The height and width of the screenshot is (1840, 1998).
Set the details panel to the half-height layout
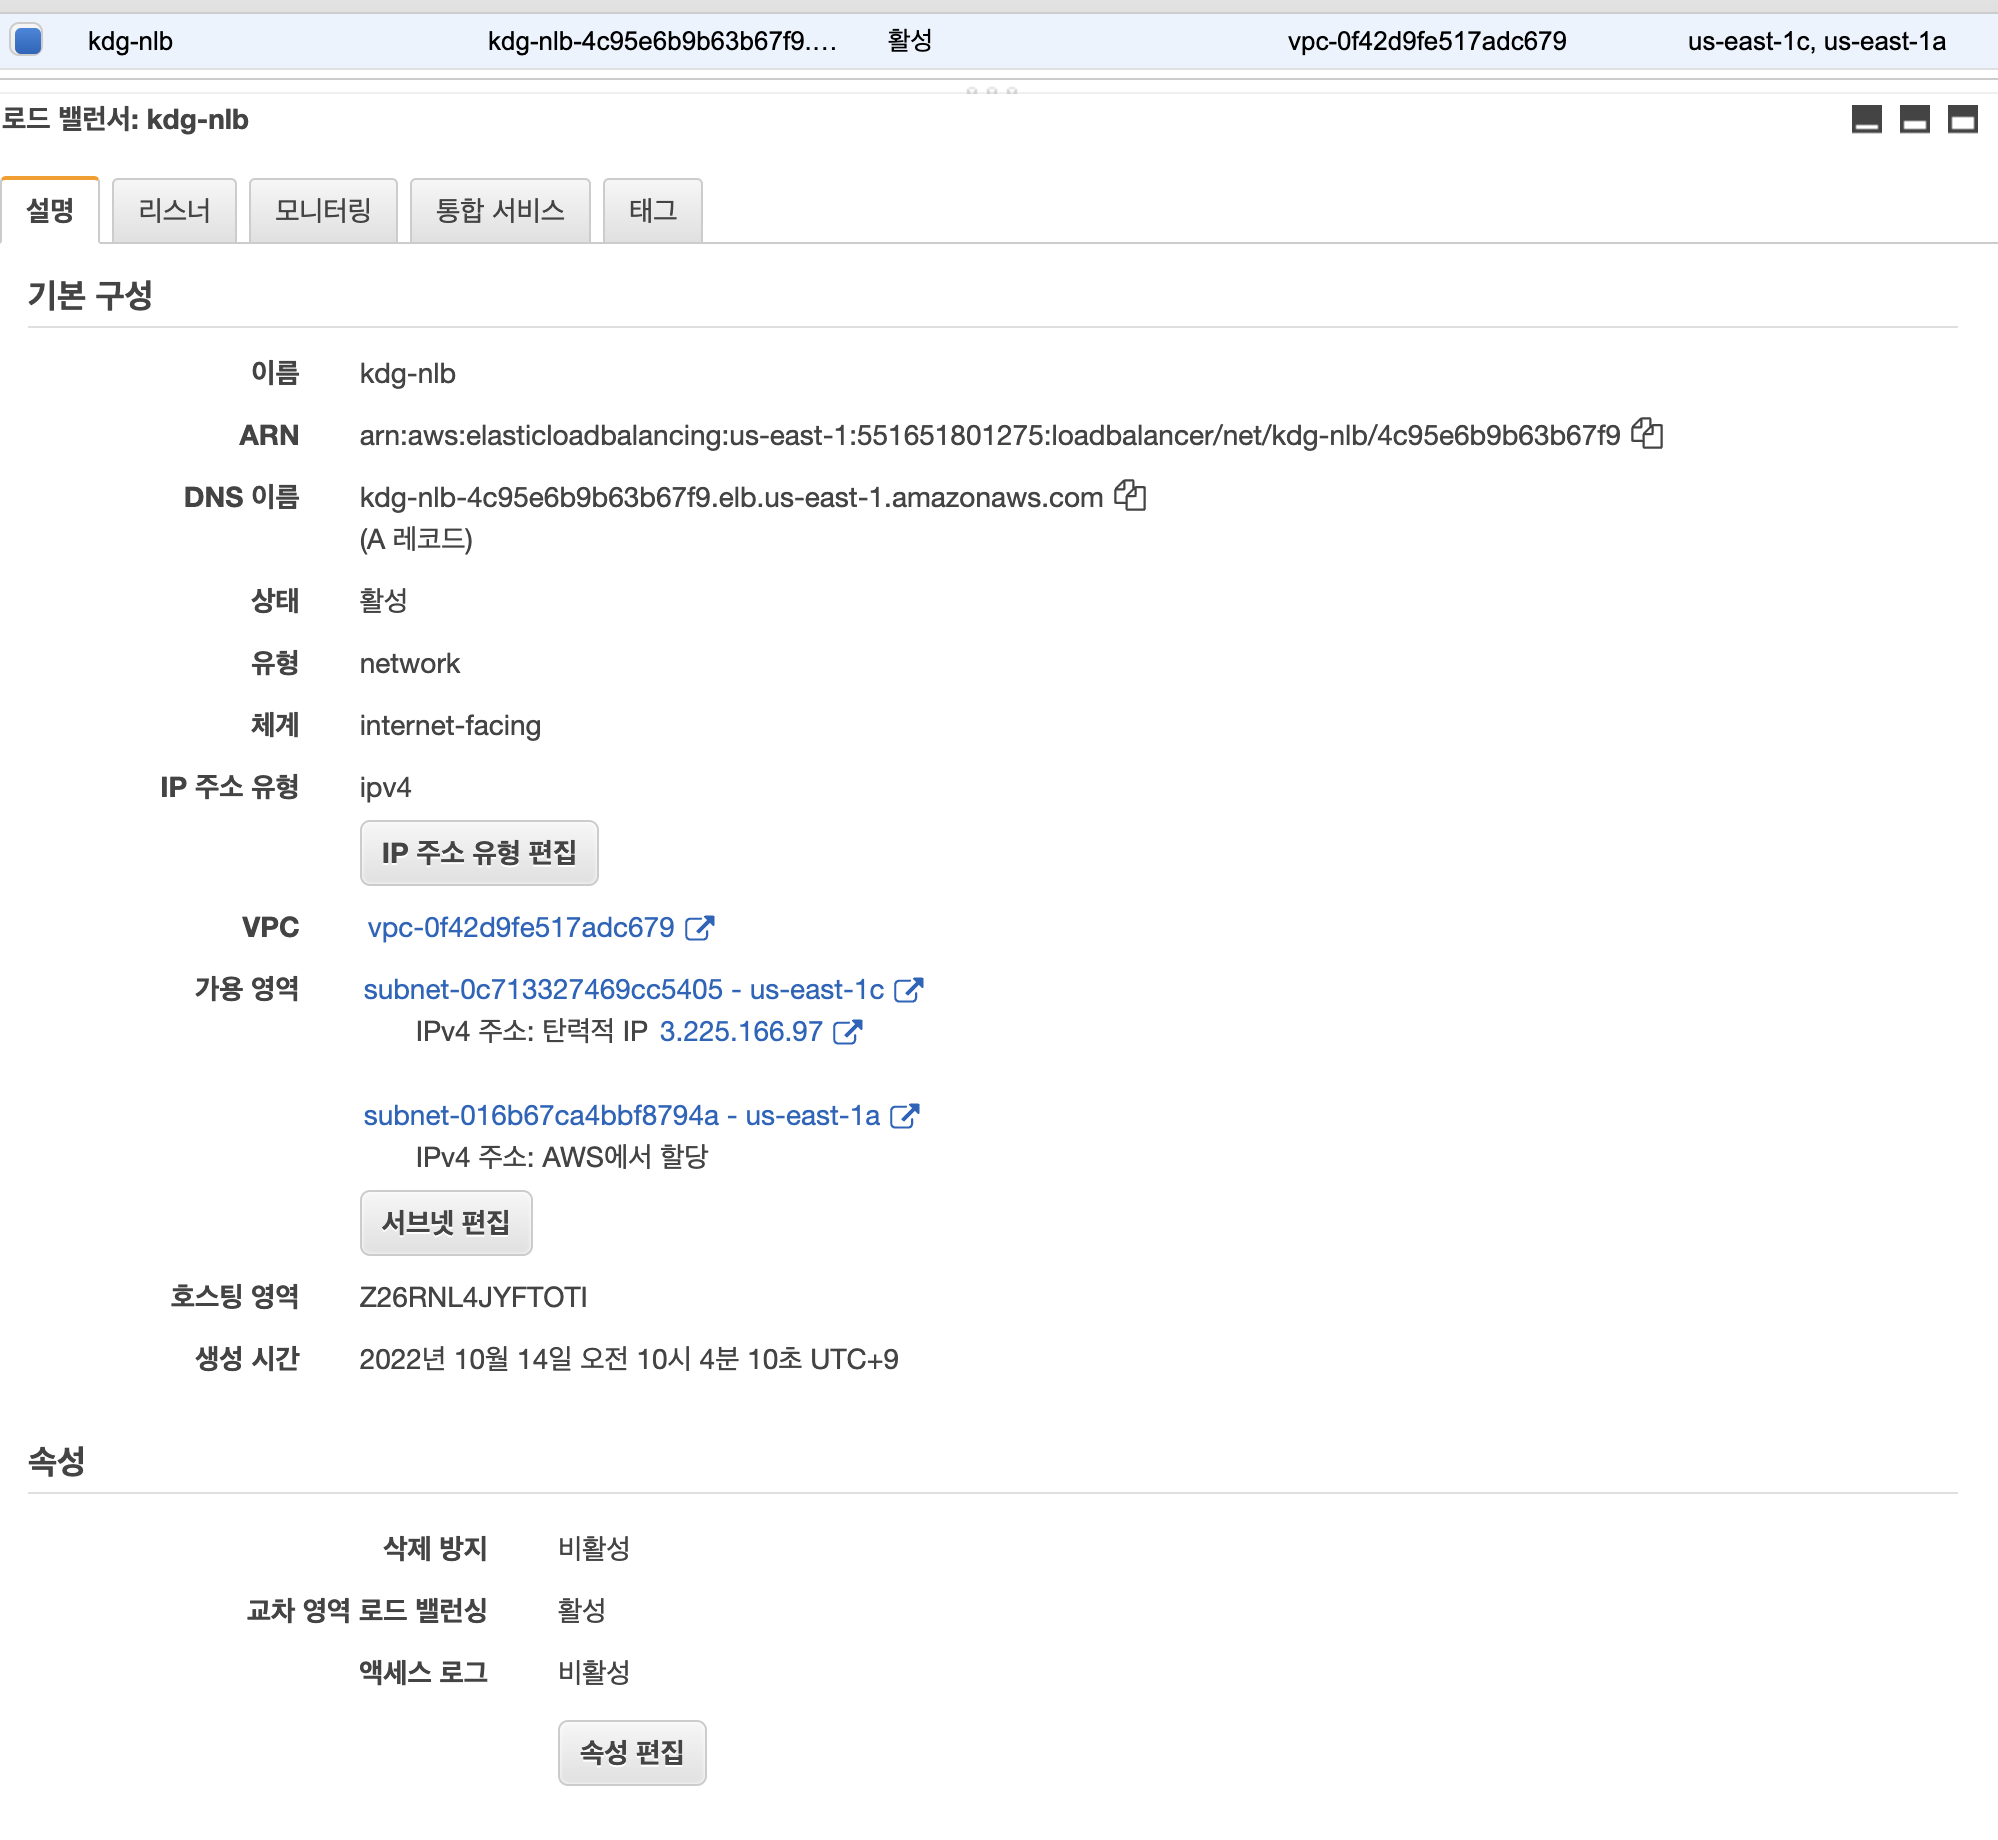1914,120
